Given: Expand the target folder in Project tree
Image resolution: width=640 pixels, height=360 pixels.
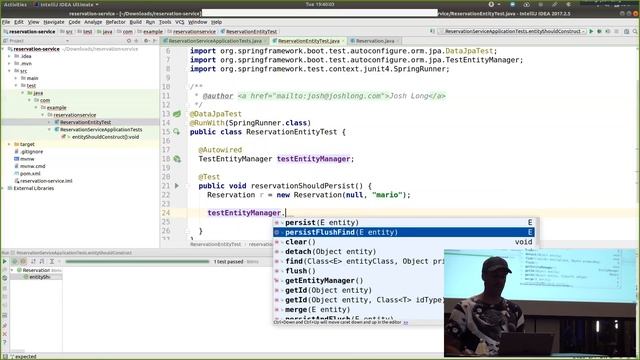Looking at the screenshot, I should coord(10,144).
